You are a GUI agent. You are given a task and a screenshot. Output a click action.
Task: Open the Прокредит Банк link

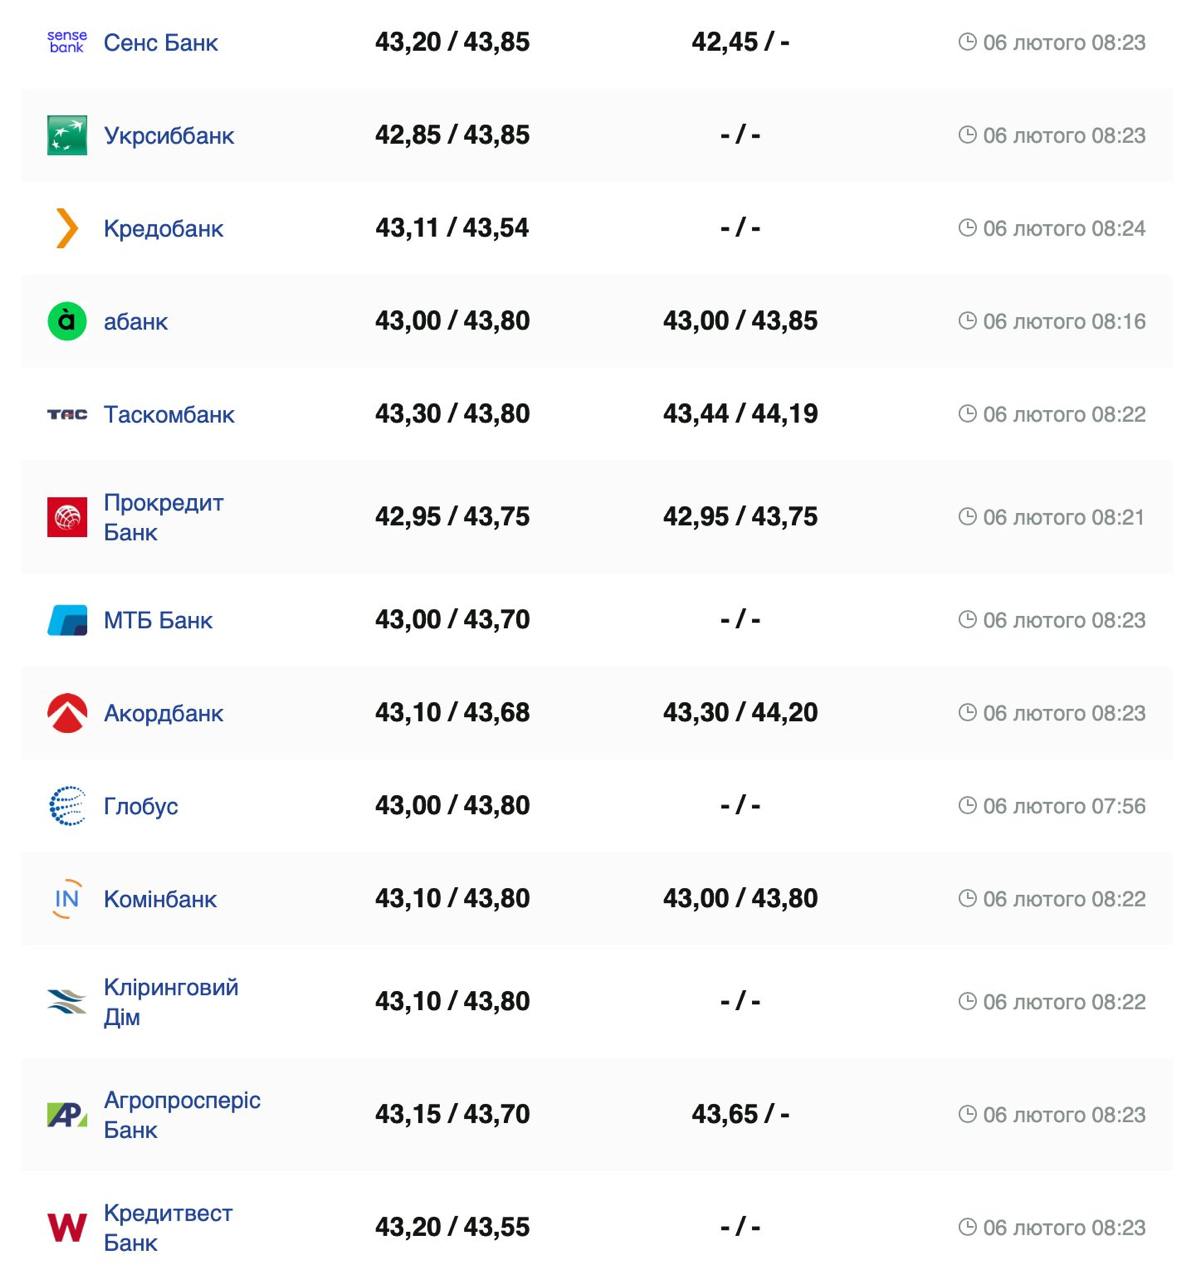click(x=163, y=517)
